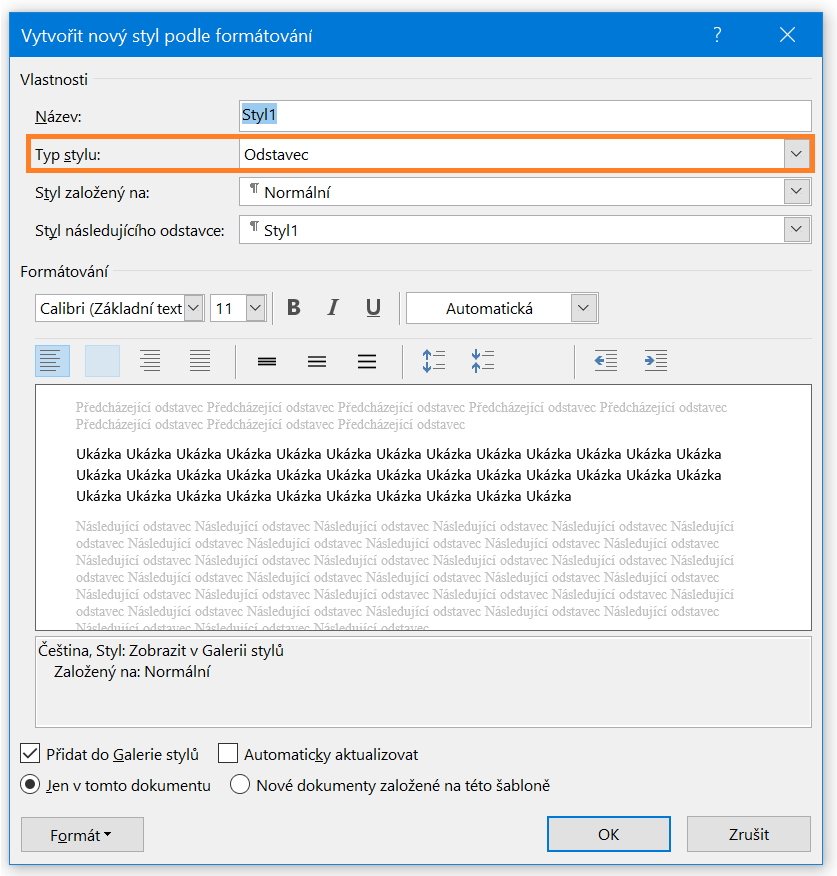Toggle bold formatting
This screenshot has height=876, width=837.
293,308
